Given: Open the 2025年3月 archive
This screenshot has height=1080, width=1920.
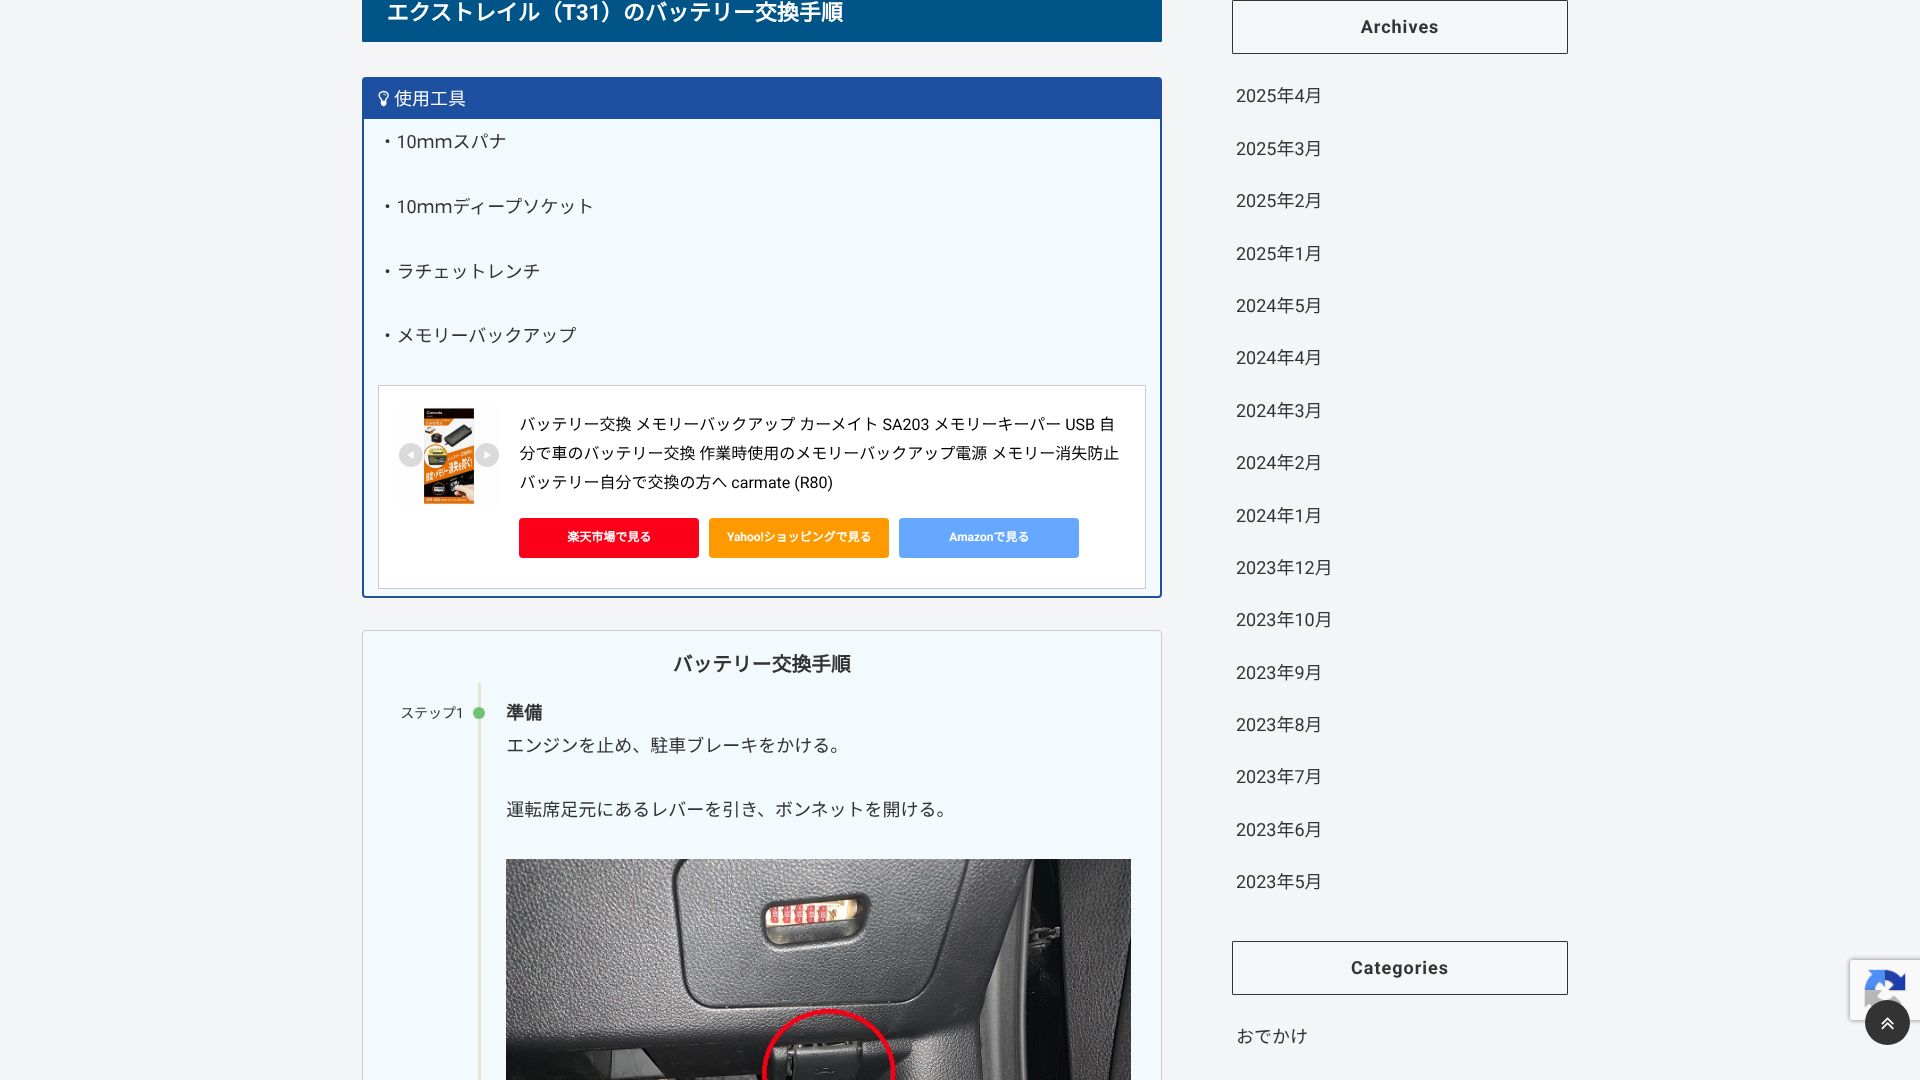Looking at the screenshot, I should [x=1278, y=149].
